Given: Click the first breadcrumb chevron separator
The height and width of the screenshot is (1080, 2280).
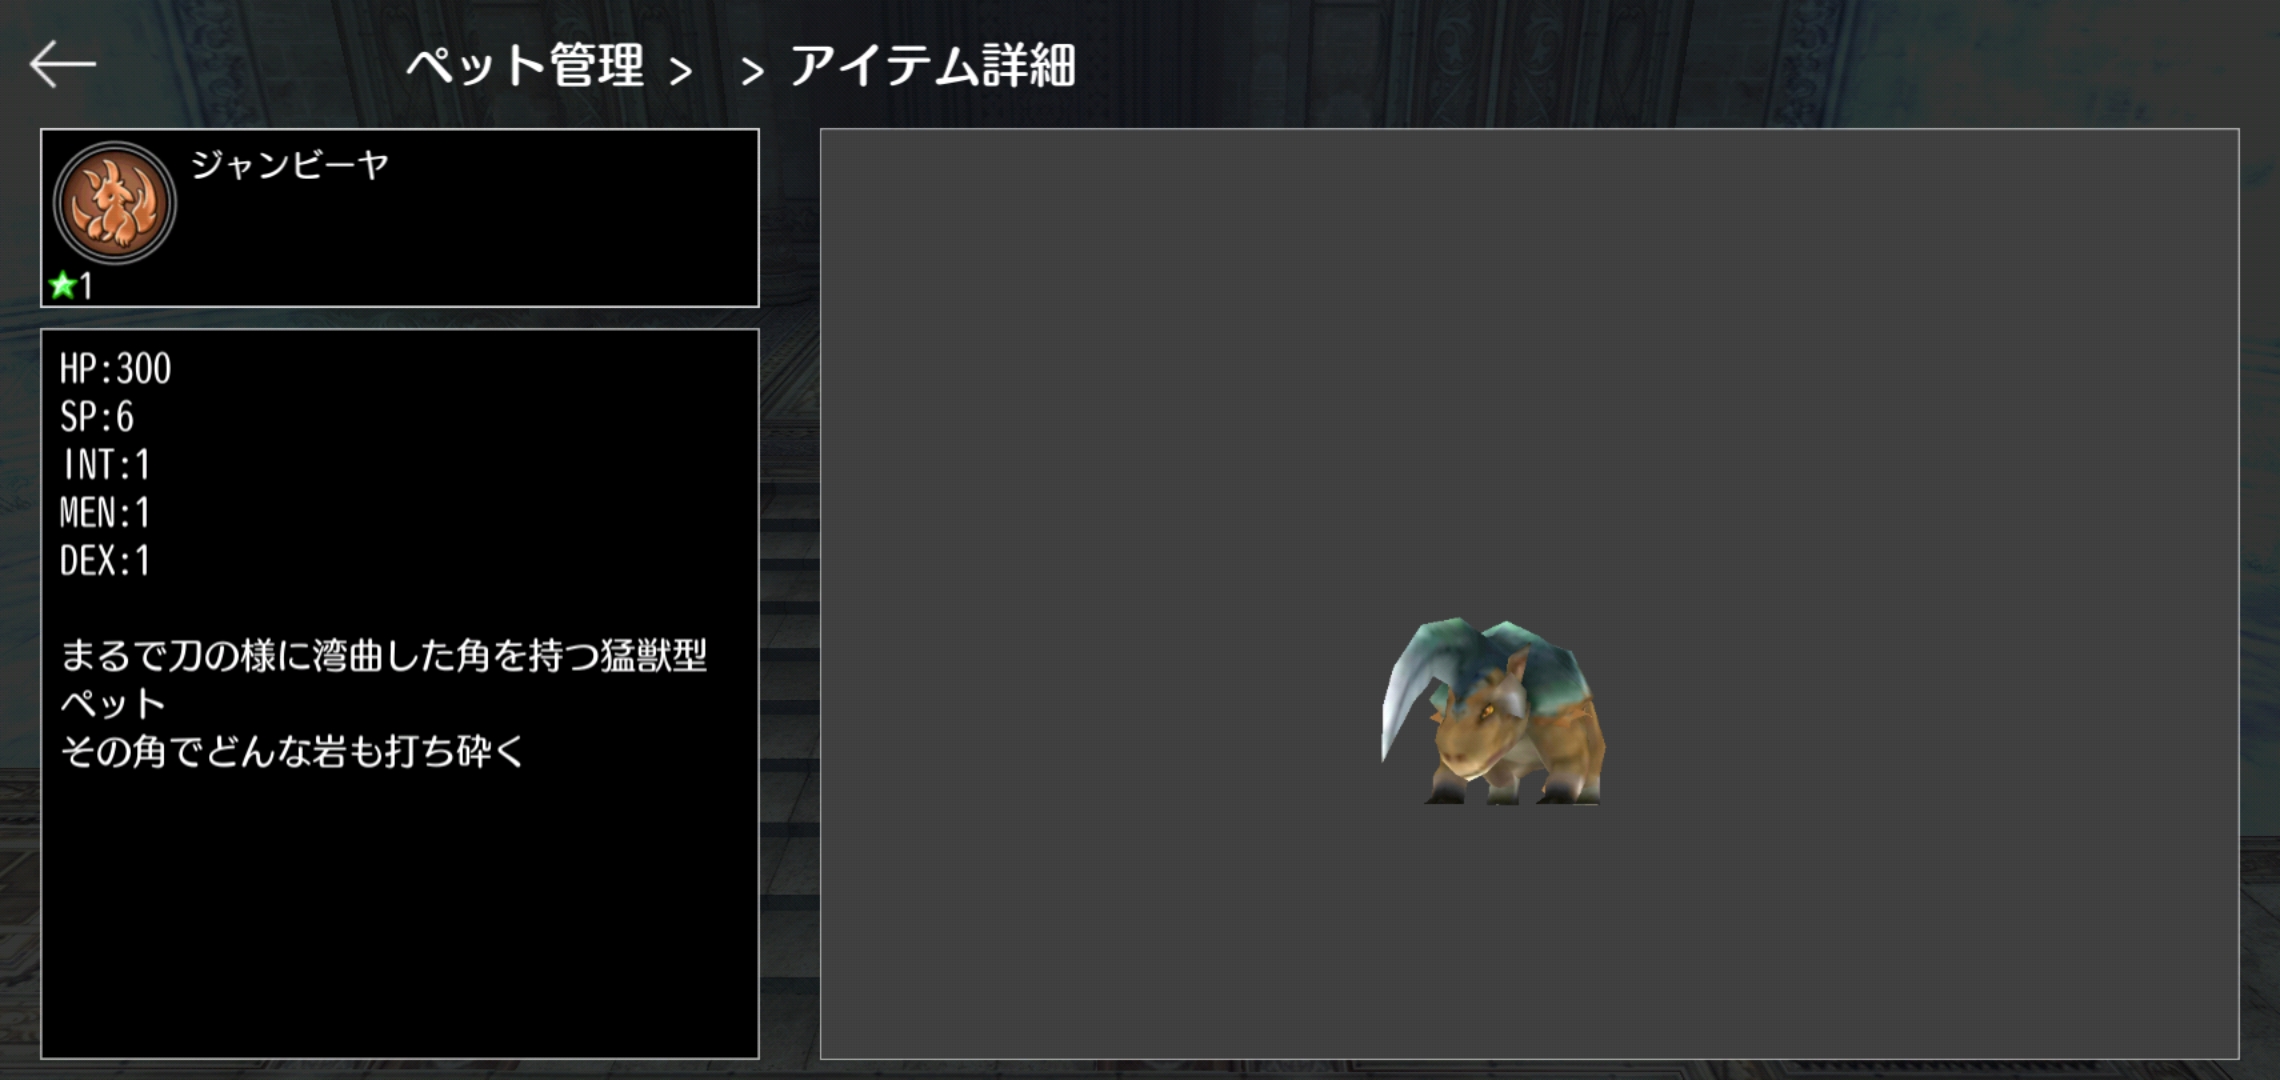Looking at the screenshot, I should (x=681, y=71).
